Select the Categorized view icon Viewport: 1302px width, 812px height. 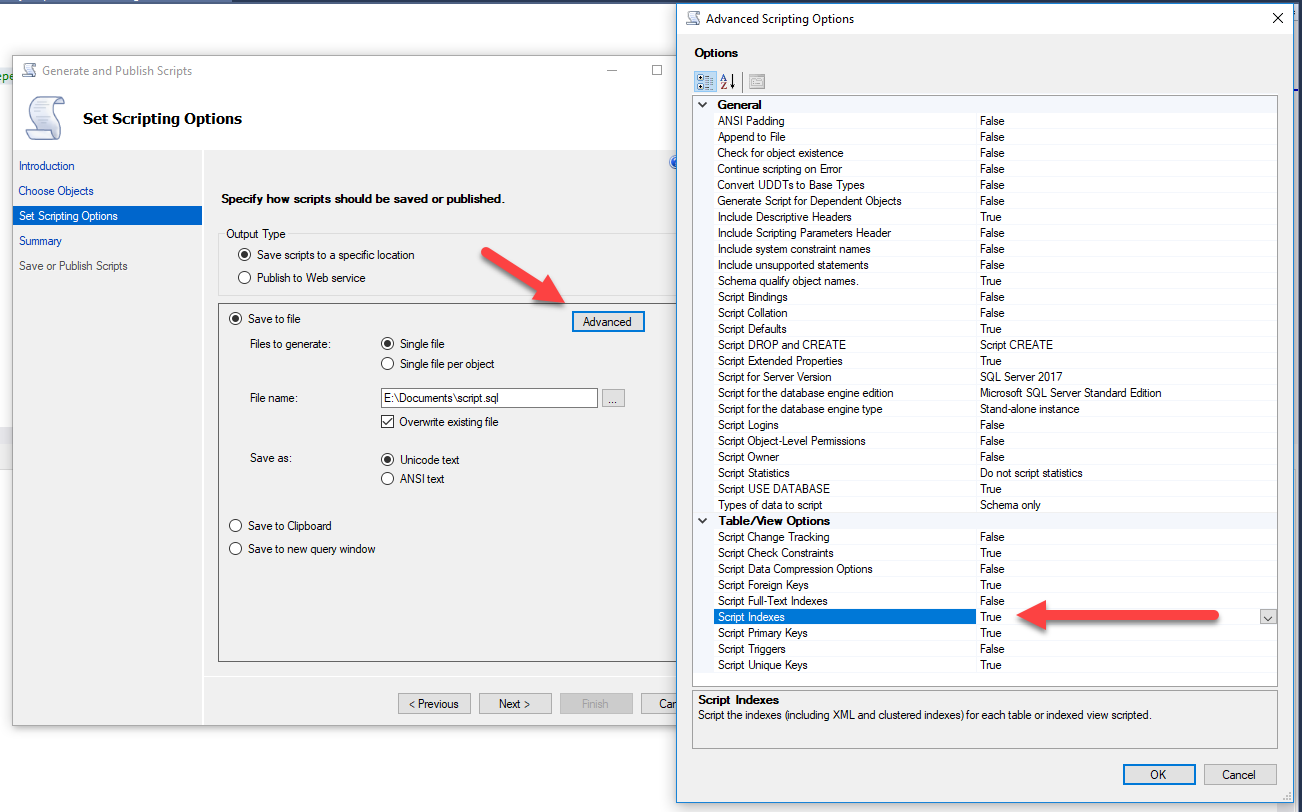tap(705, 82)
